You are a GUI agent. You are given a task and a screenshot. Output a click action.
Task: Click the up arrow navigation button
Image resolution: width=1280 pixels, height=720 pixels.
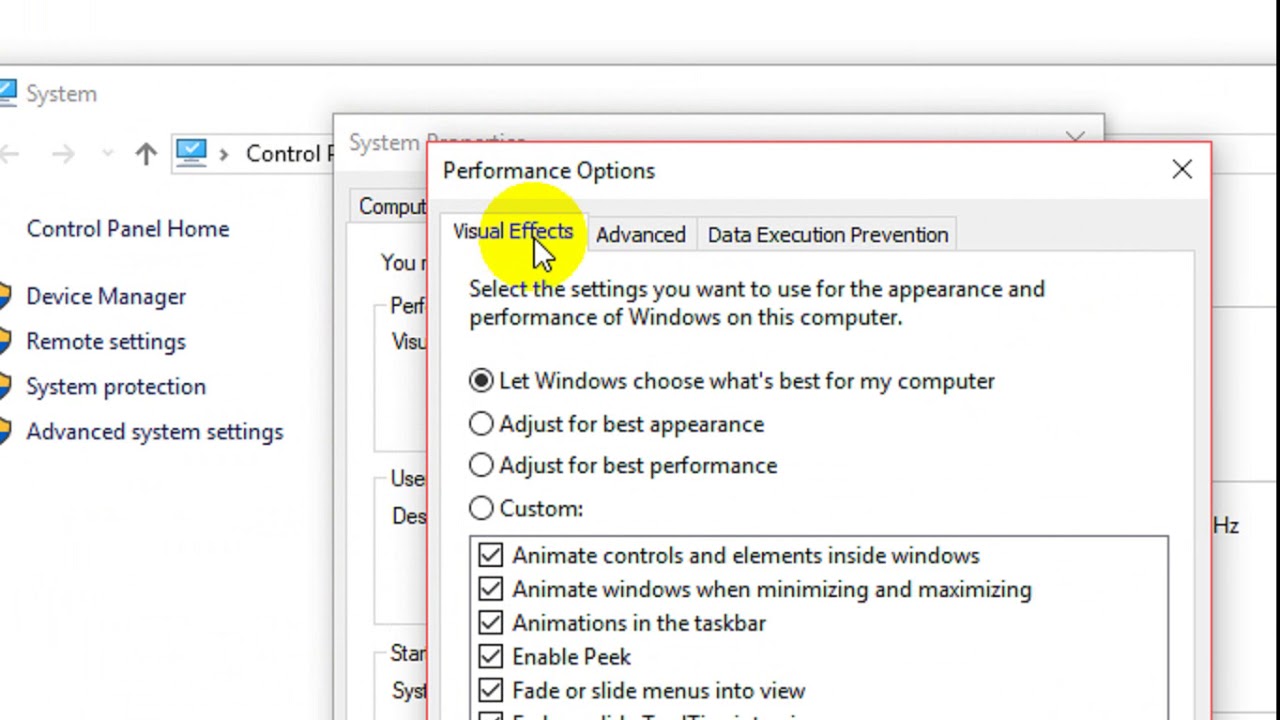tap(146, 153)
